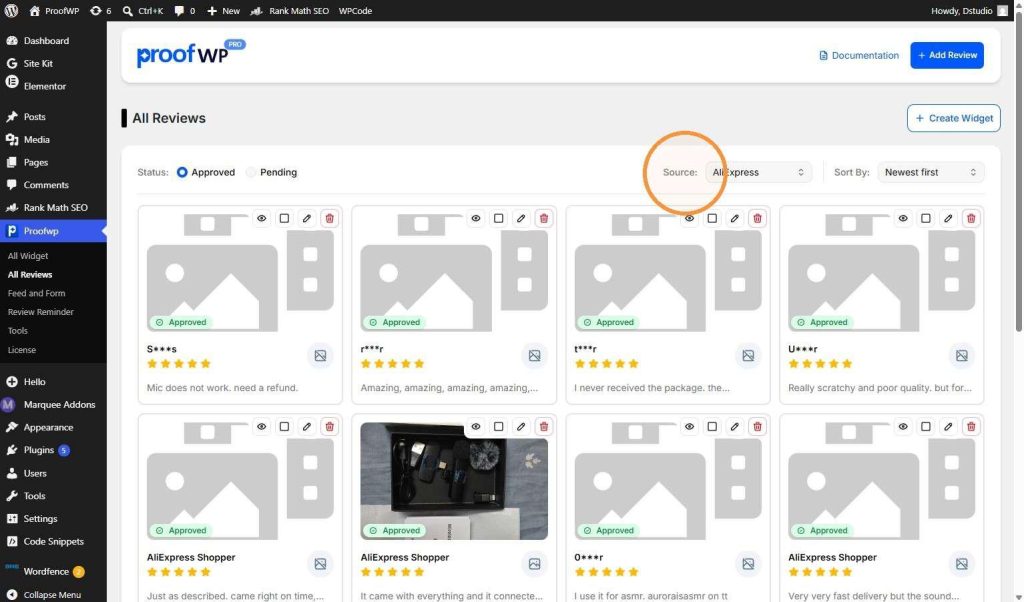Collapse the admin sidebar menu

53,595
